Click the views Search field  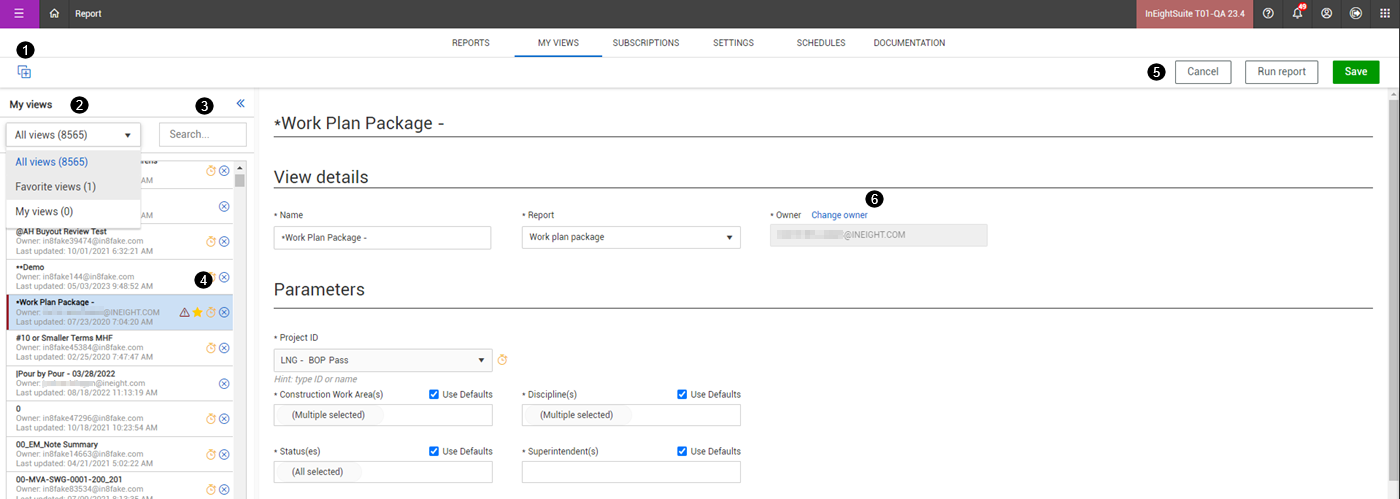pos(203,134)
